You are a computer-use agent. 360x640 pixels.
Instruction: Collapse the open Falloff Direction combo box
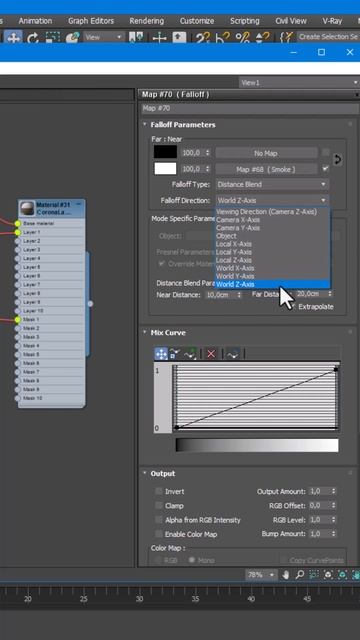click(x=272, y=200)
